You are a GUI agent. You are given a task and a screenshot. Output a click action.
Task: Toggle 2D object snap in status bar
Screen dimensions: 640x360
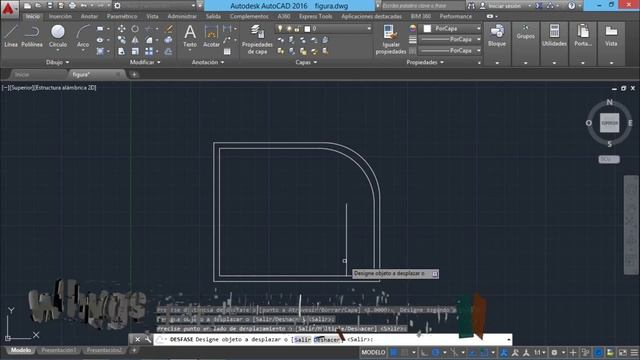coord(484,352)
